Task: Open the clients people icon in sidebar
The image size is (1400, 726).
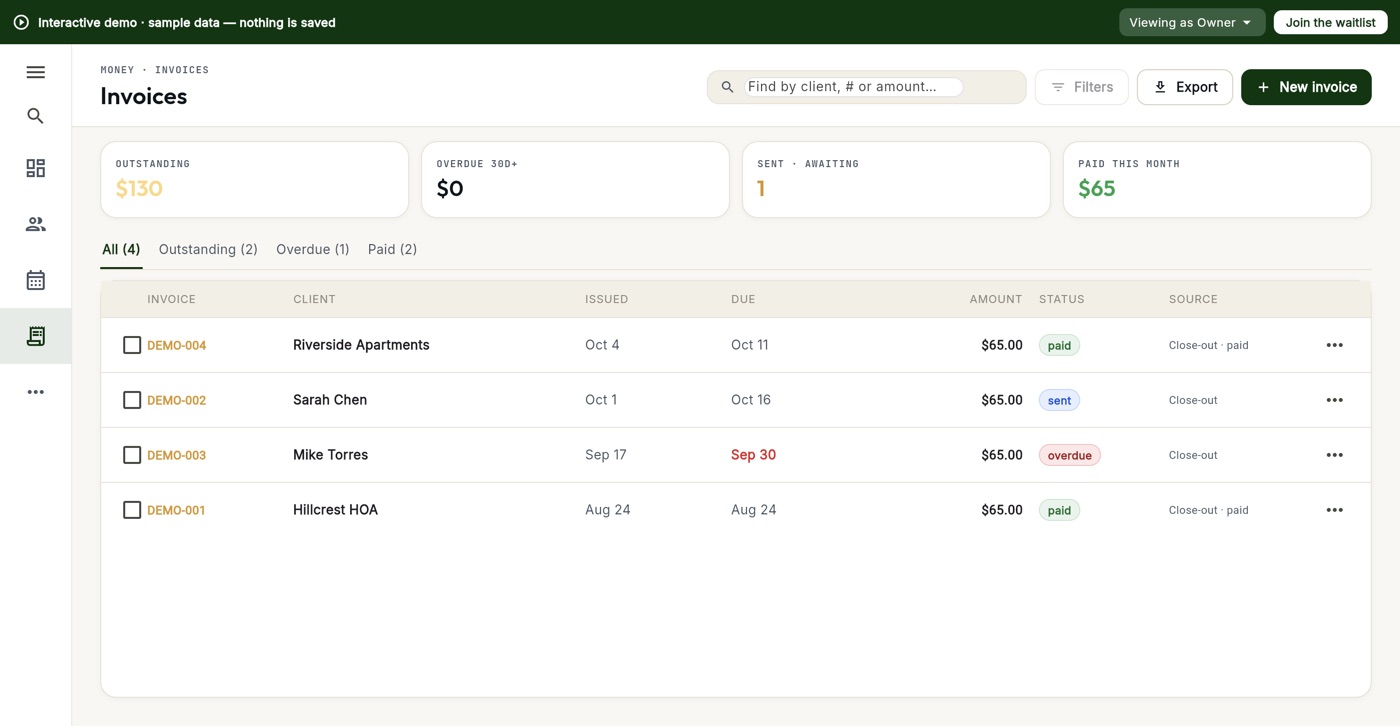Action: (36, 224)
